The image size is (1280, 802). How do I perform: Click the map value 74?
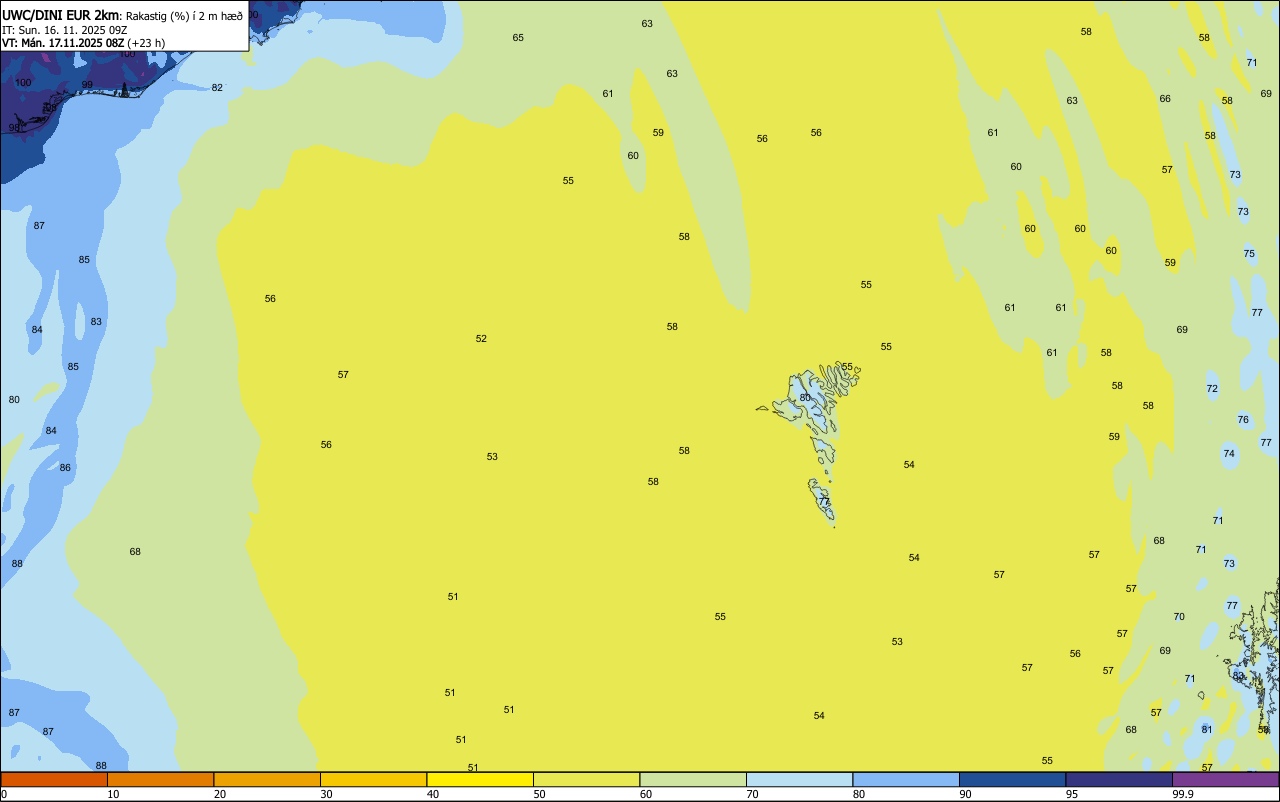pyautogui.click(x=1229, y=454)
